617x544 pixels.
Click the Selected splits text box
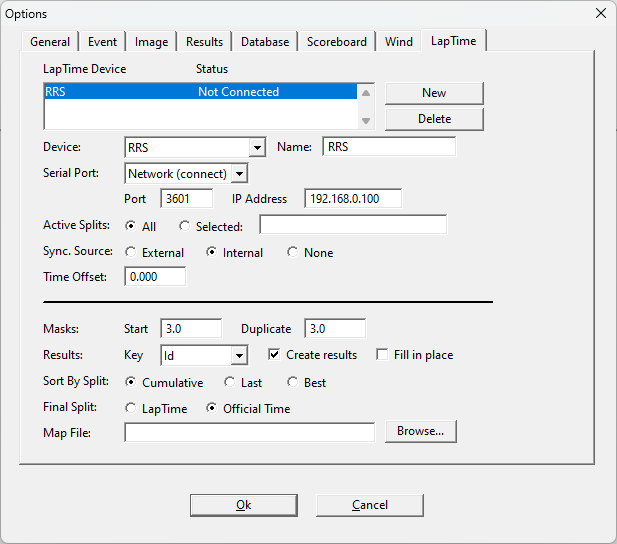coord(353,225)
